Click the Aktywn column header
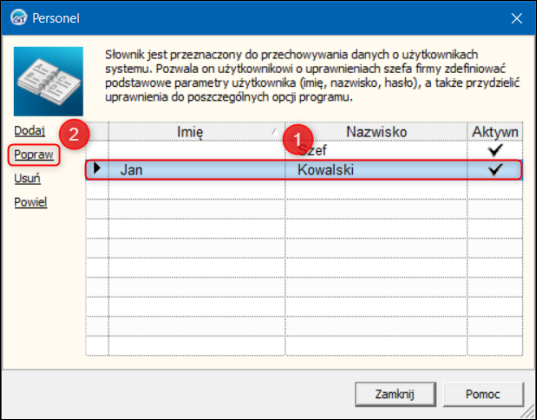 click(495, 132)
